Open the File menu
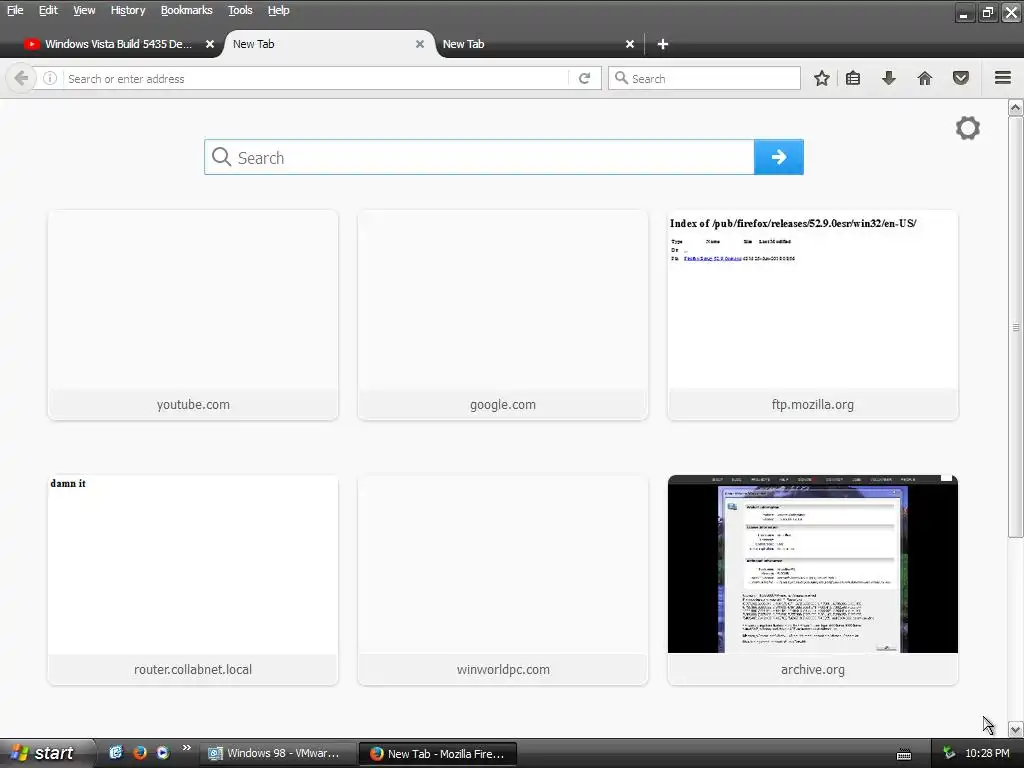 pos(15,10)
